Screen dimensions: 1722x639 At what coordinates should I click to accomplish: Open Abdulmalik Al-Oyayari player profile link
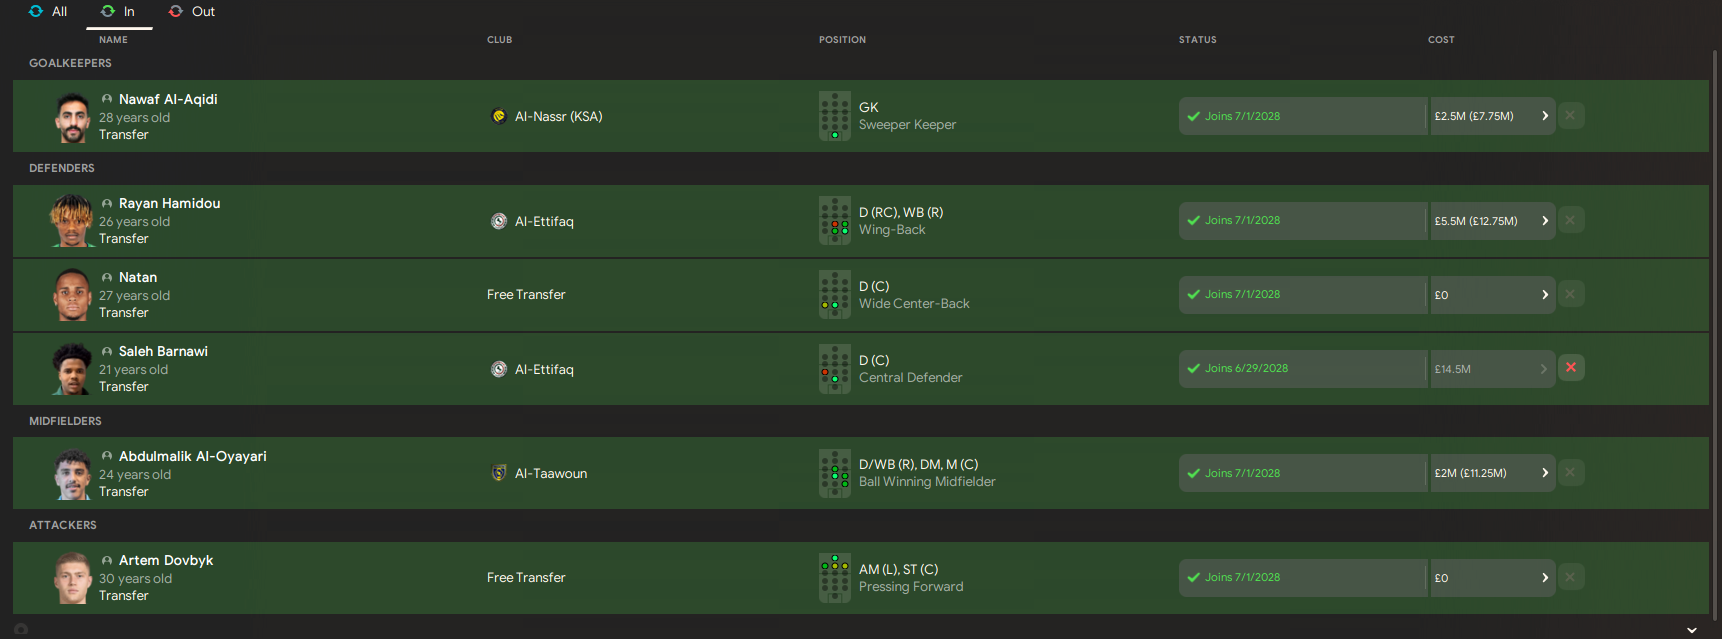192,456
